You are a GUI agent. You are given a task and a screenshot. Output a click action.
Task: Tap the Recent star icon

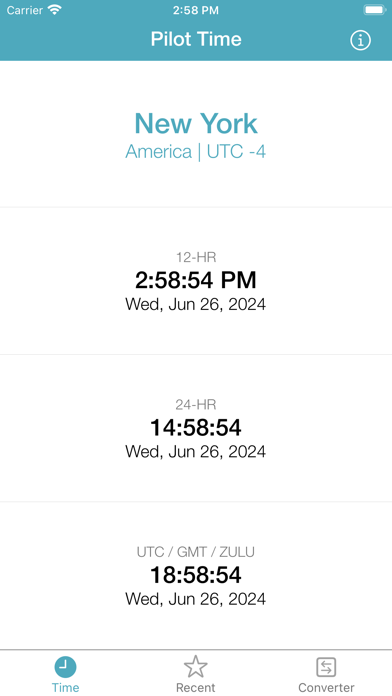click(196, 667)
